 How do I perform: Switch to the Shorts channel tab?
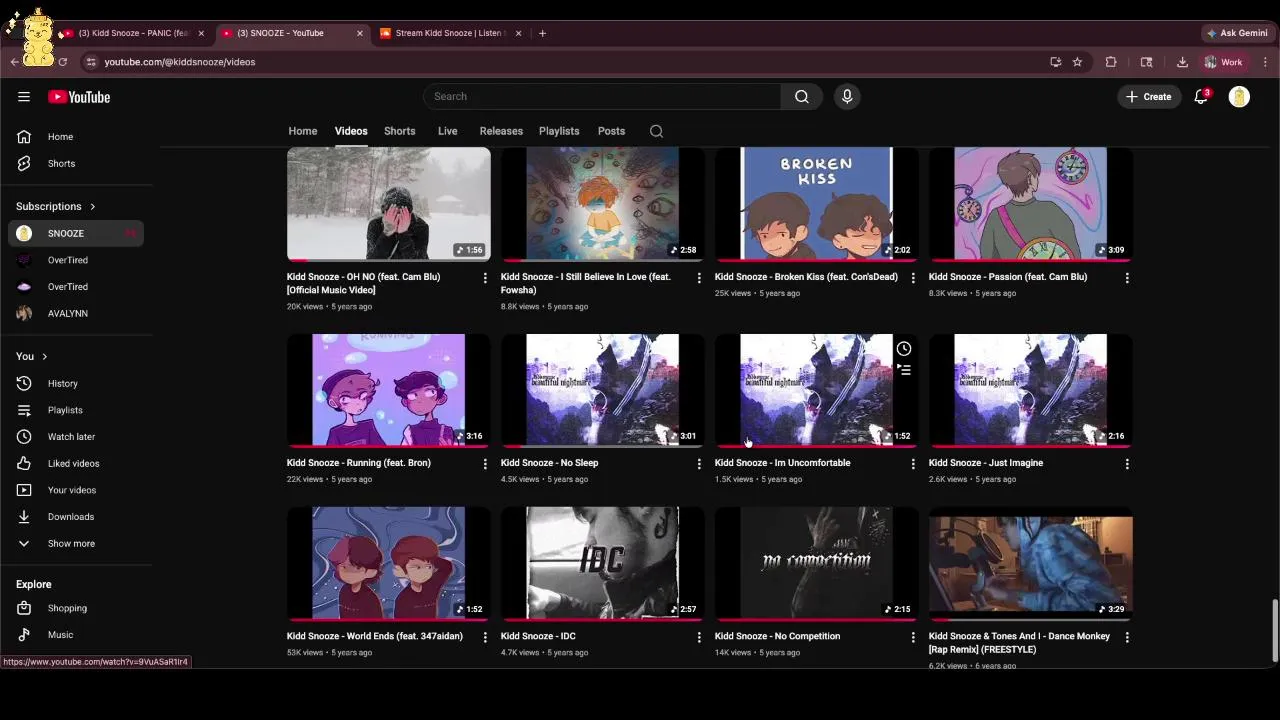pos(400,131)
